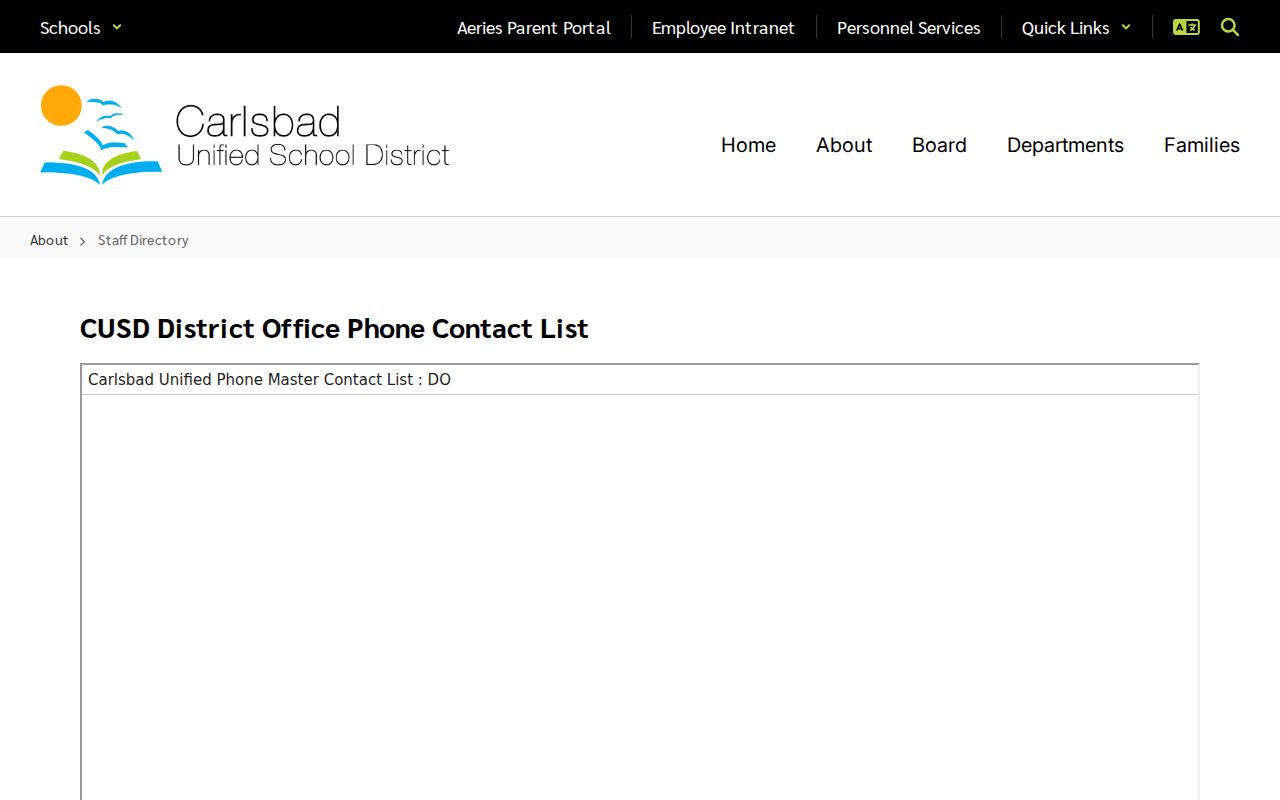This screenshot has height=800, width=1280.
Task: Open the Departments menu item
Action: click(x=1065, y=145)
